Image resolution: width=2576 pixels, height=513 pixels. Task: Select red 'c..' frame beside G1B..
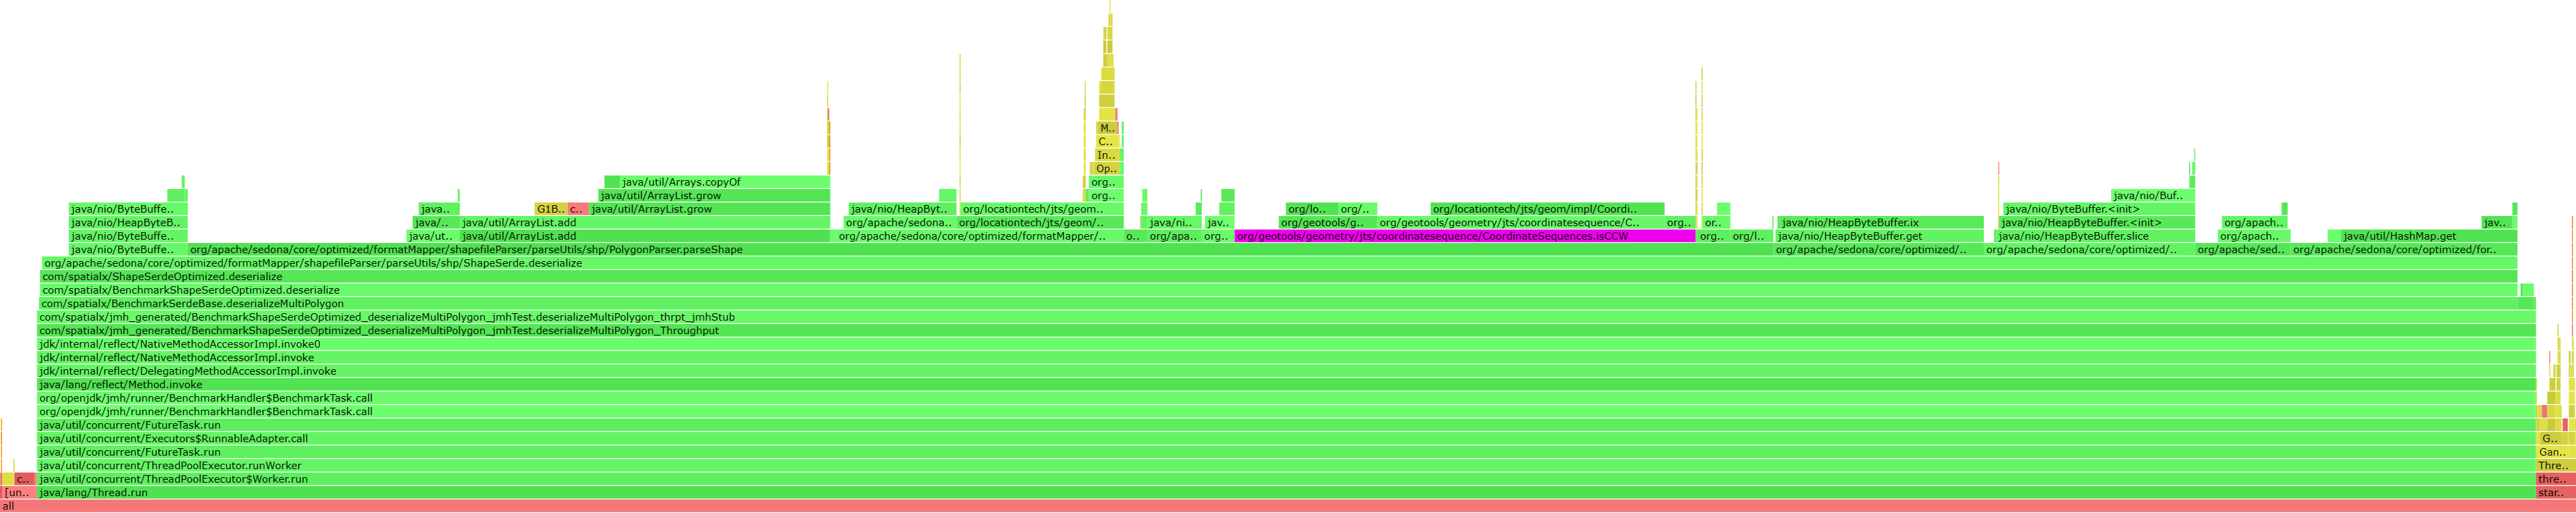click(x=577, y=209)
